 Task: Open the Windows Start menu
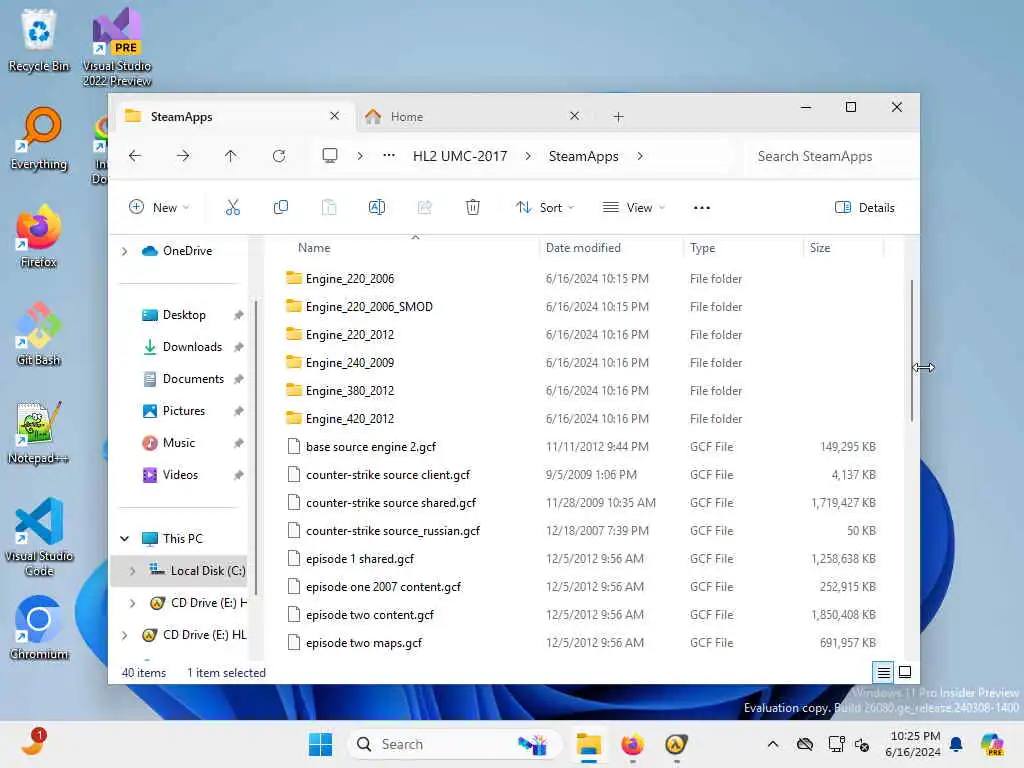tap(320, 744)
